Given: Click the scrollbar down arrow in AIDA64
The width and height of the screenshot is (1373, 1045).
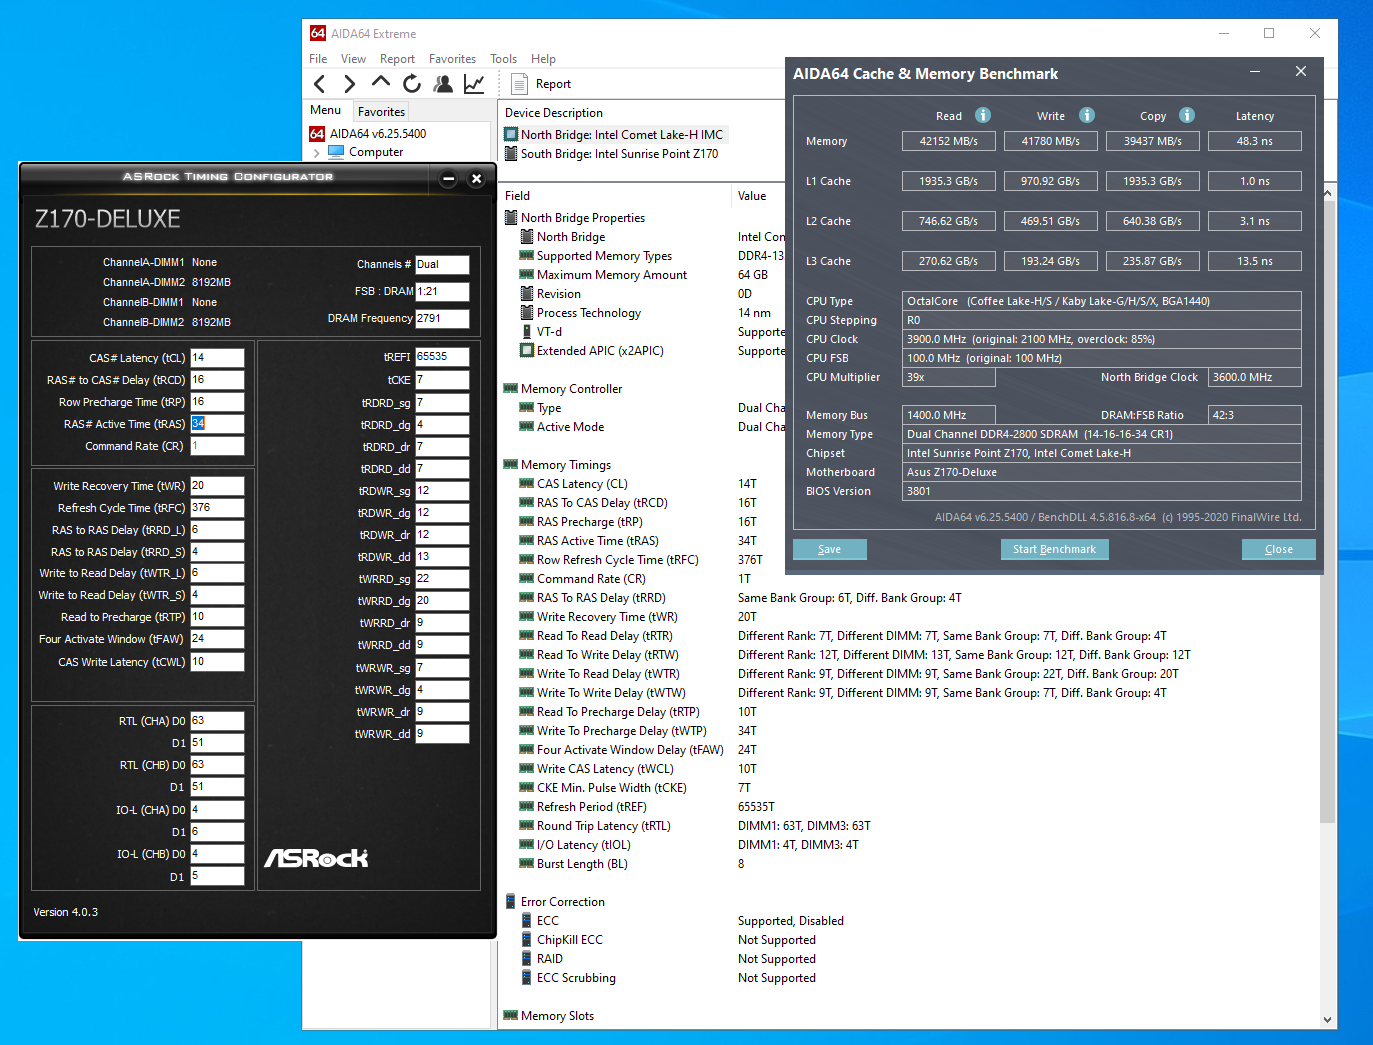Looking at the screenshot, I should click(1328, 1020).
